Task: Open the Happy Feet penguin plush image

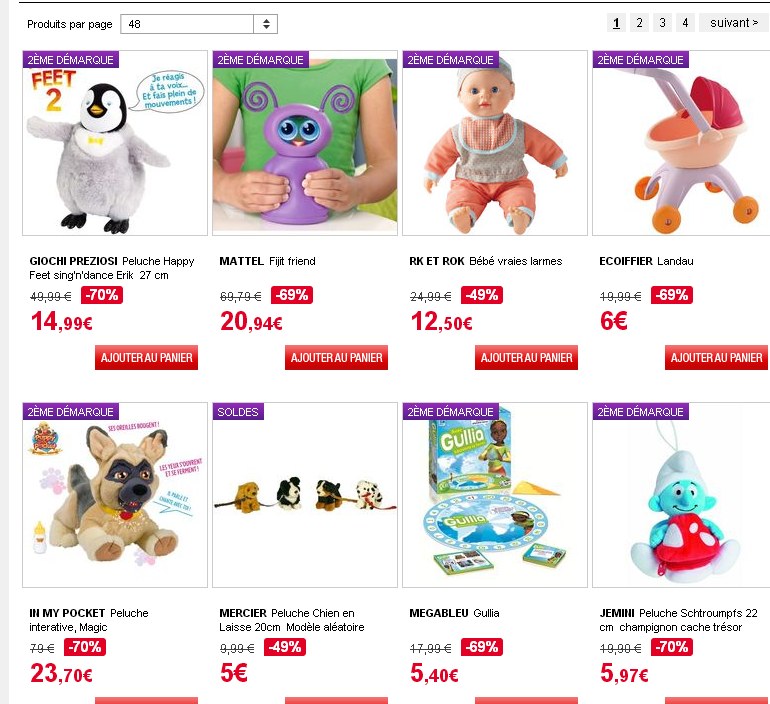Action: (x=115, y=143)
